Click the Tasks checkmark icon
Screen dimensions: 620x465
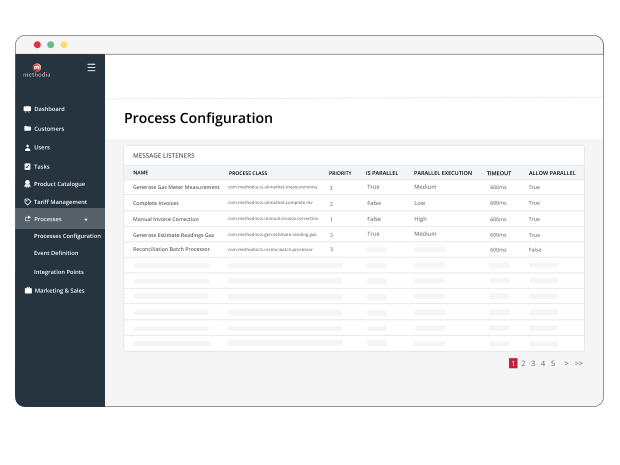27,166
